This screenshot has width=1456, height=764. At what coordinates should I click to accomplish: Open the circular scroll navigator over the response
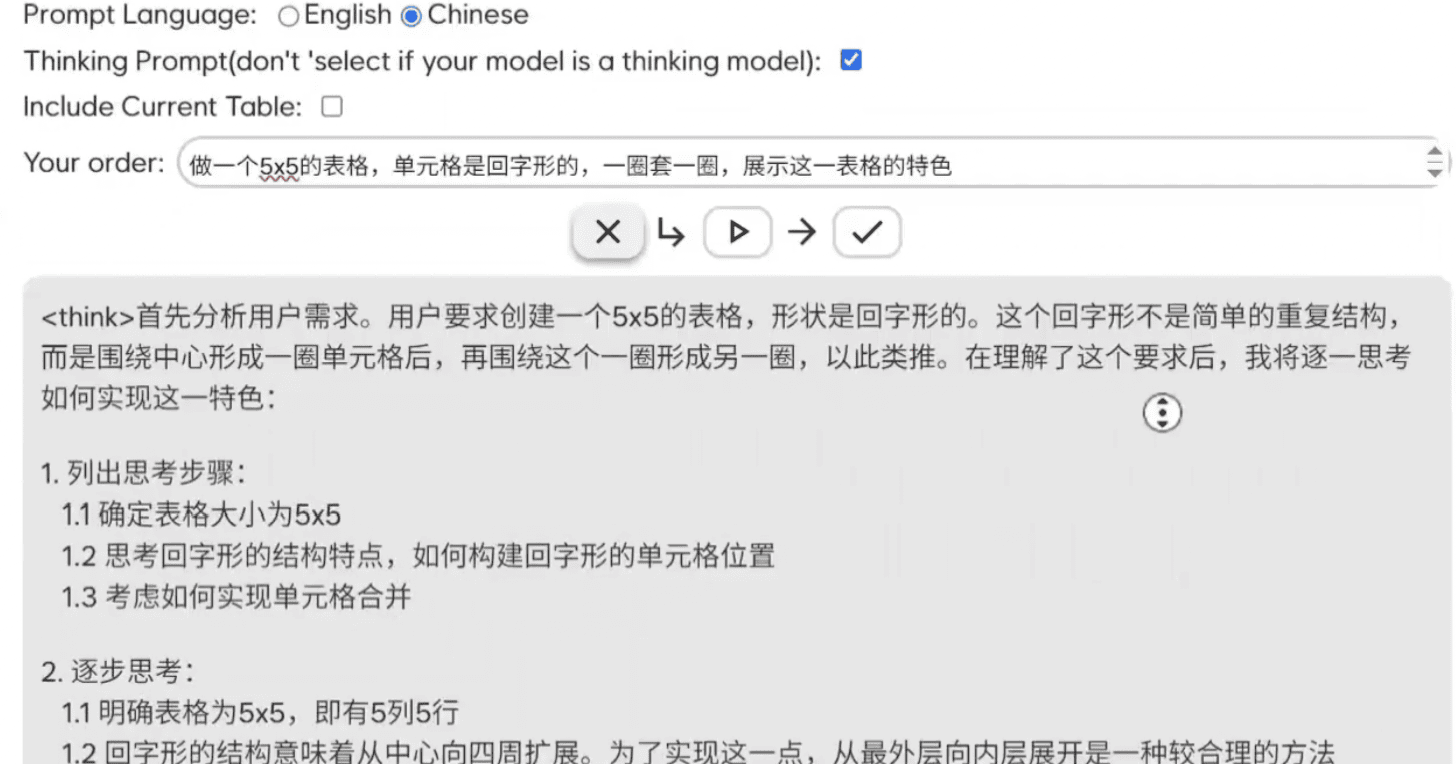click(x=1160, y=411)
